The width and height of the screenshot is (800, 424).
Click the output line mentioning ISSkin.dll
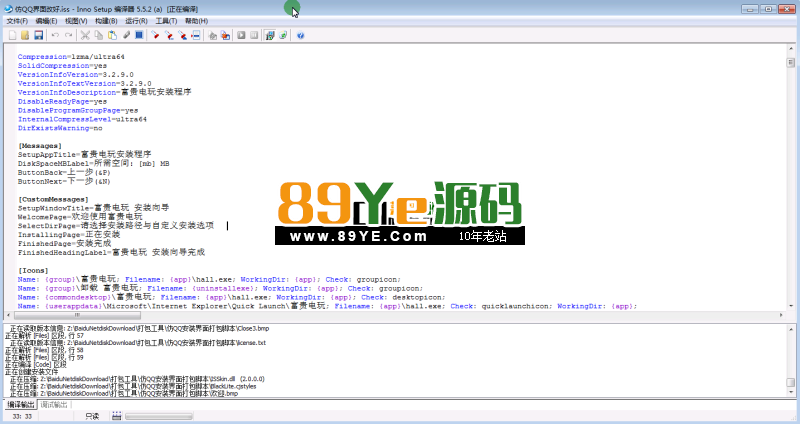coord(137,379)
